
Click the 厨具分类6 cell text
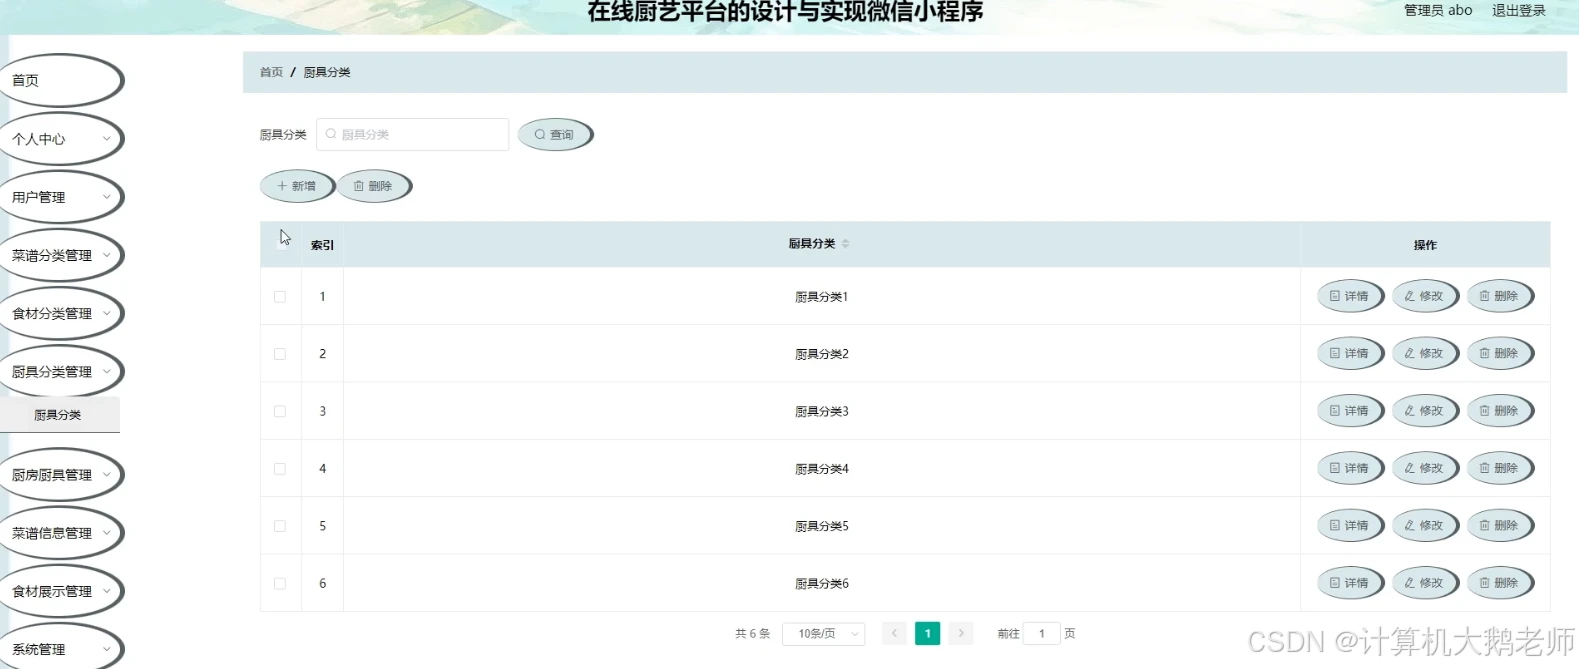click(x=821, y=583)
